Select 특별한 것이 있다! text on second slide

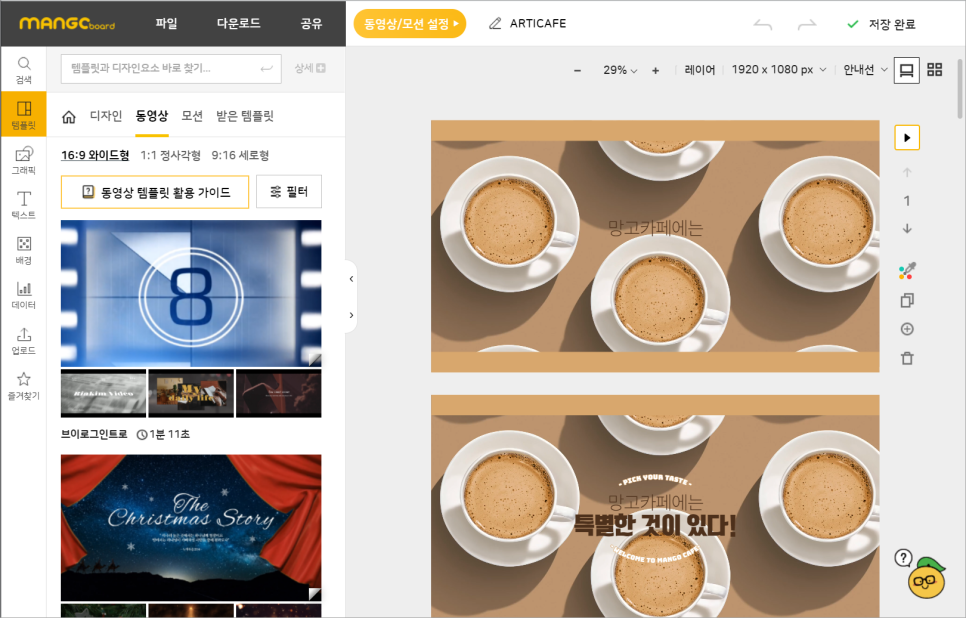pos(655,526)
